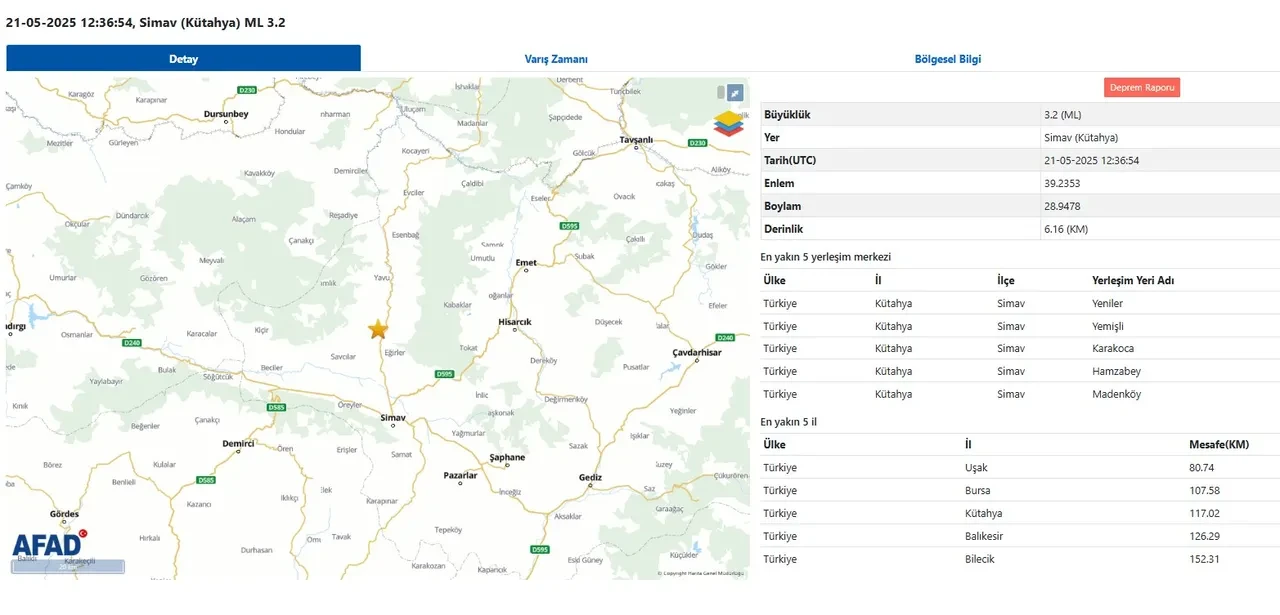The image size is (1280, 615).
Task: Click the D595 road badge near Emet
Action: [x=569, y=226]
